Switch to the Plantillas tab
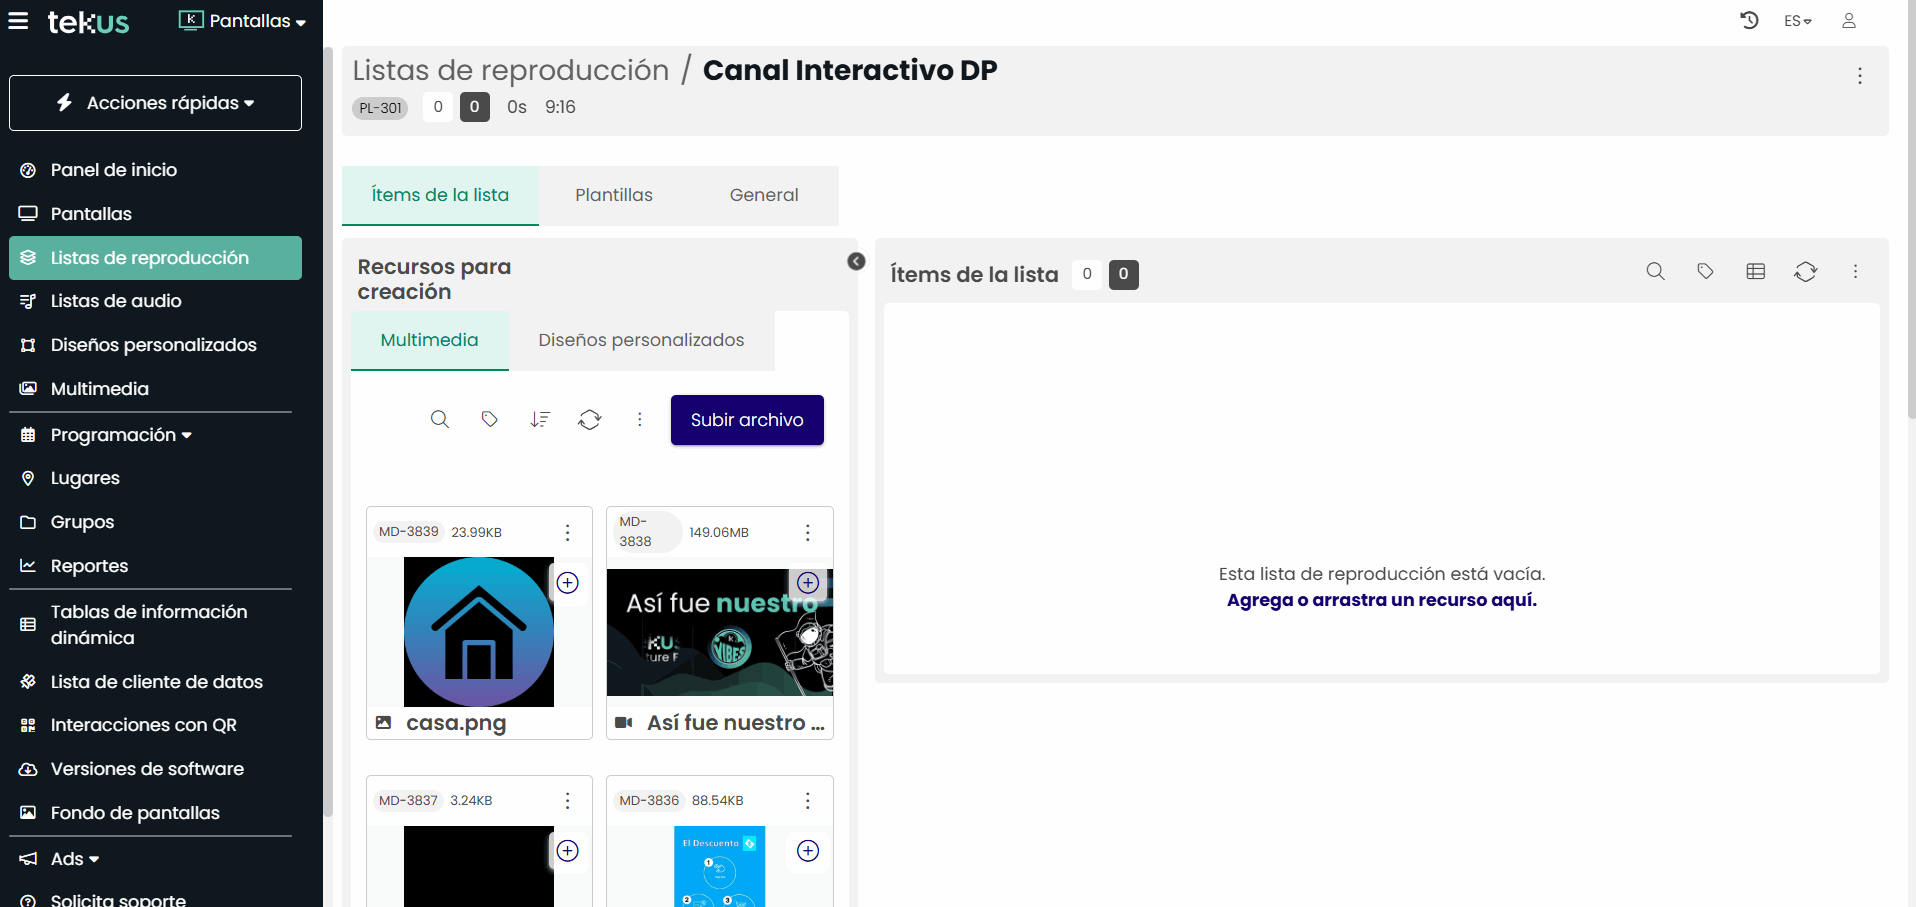 [613, 195]
